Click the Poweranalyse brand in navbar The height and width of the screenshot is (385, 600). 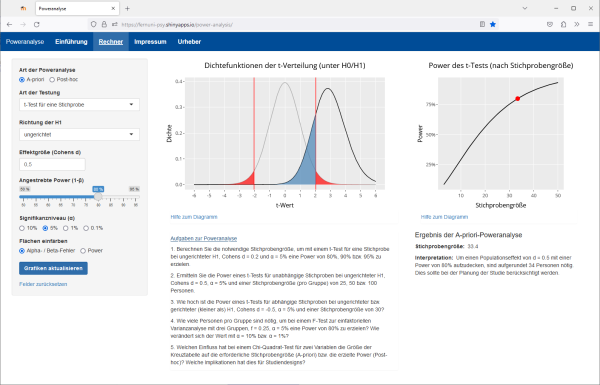pos(25,42)
